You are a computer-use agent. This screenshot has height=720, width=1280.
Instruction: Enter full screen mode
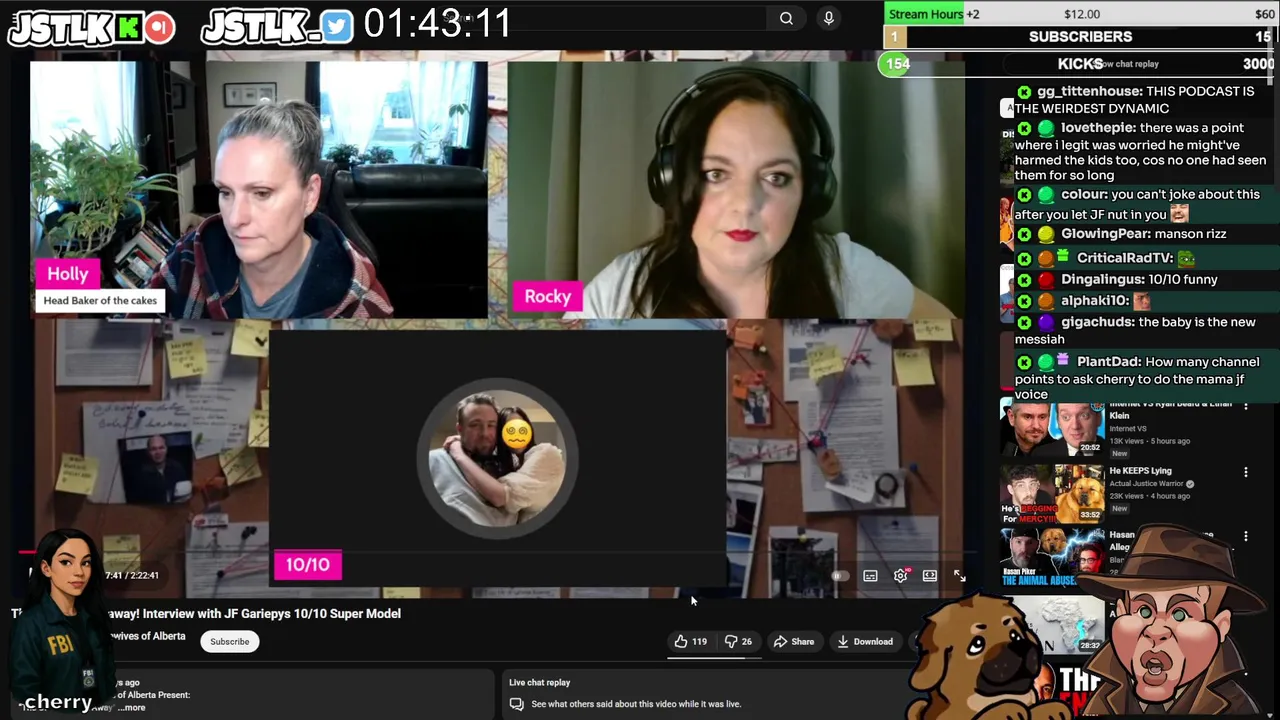959,576
